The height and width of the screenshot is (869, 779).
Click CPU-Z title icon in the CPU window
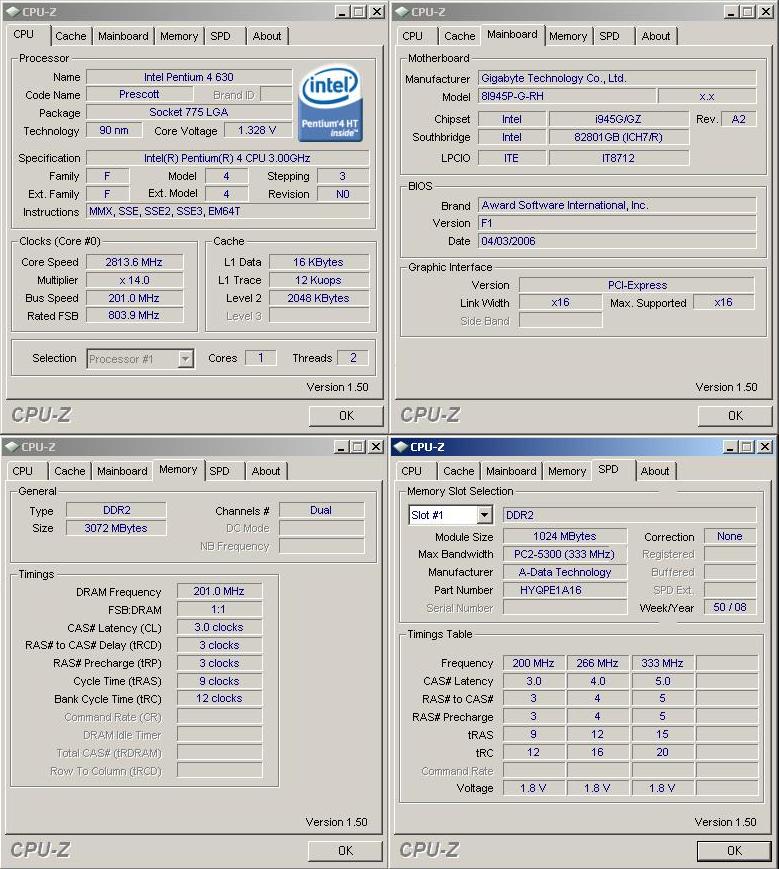click(x=12, y=12)
